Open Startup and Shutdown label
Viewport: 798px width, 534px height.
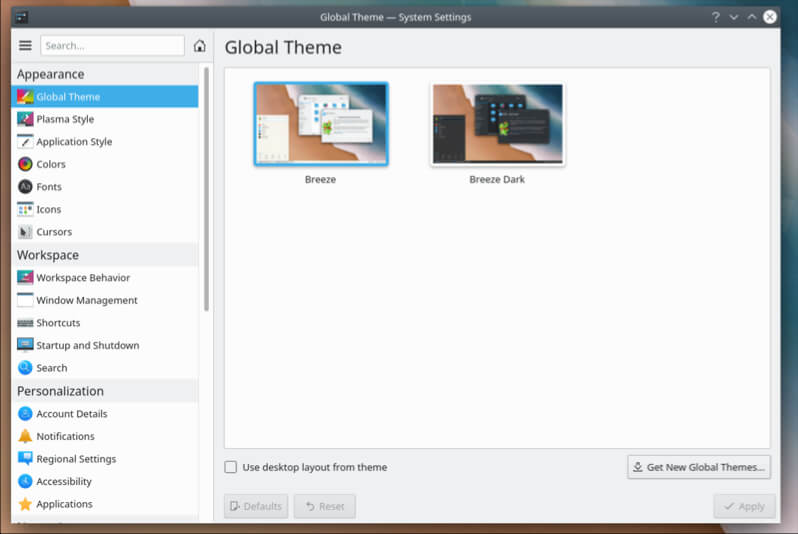(x=88, y=345)
